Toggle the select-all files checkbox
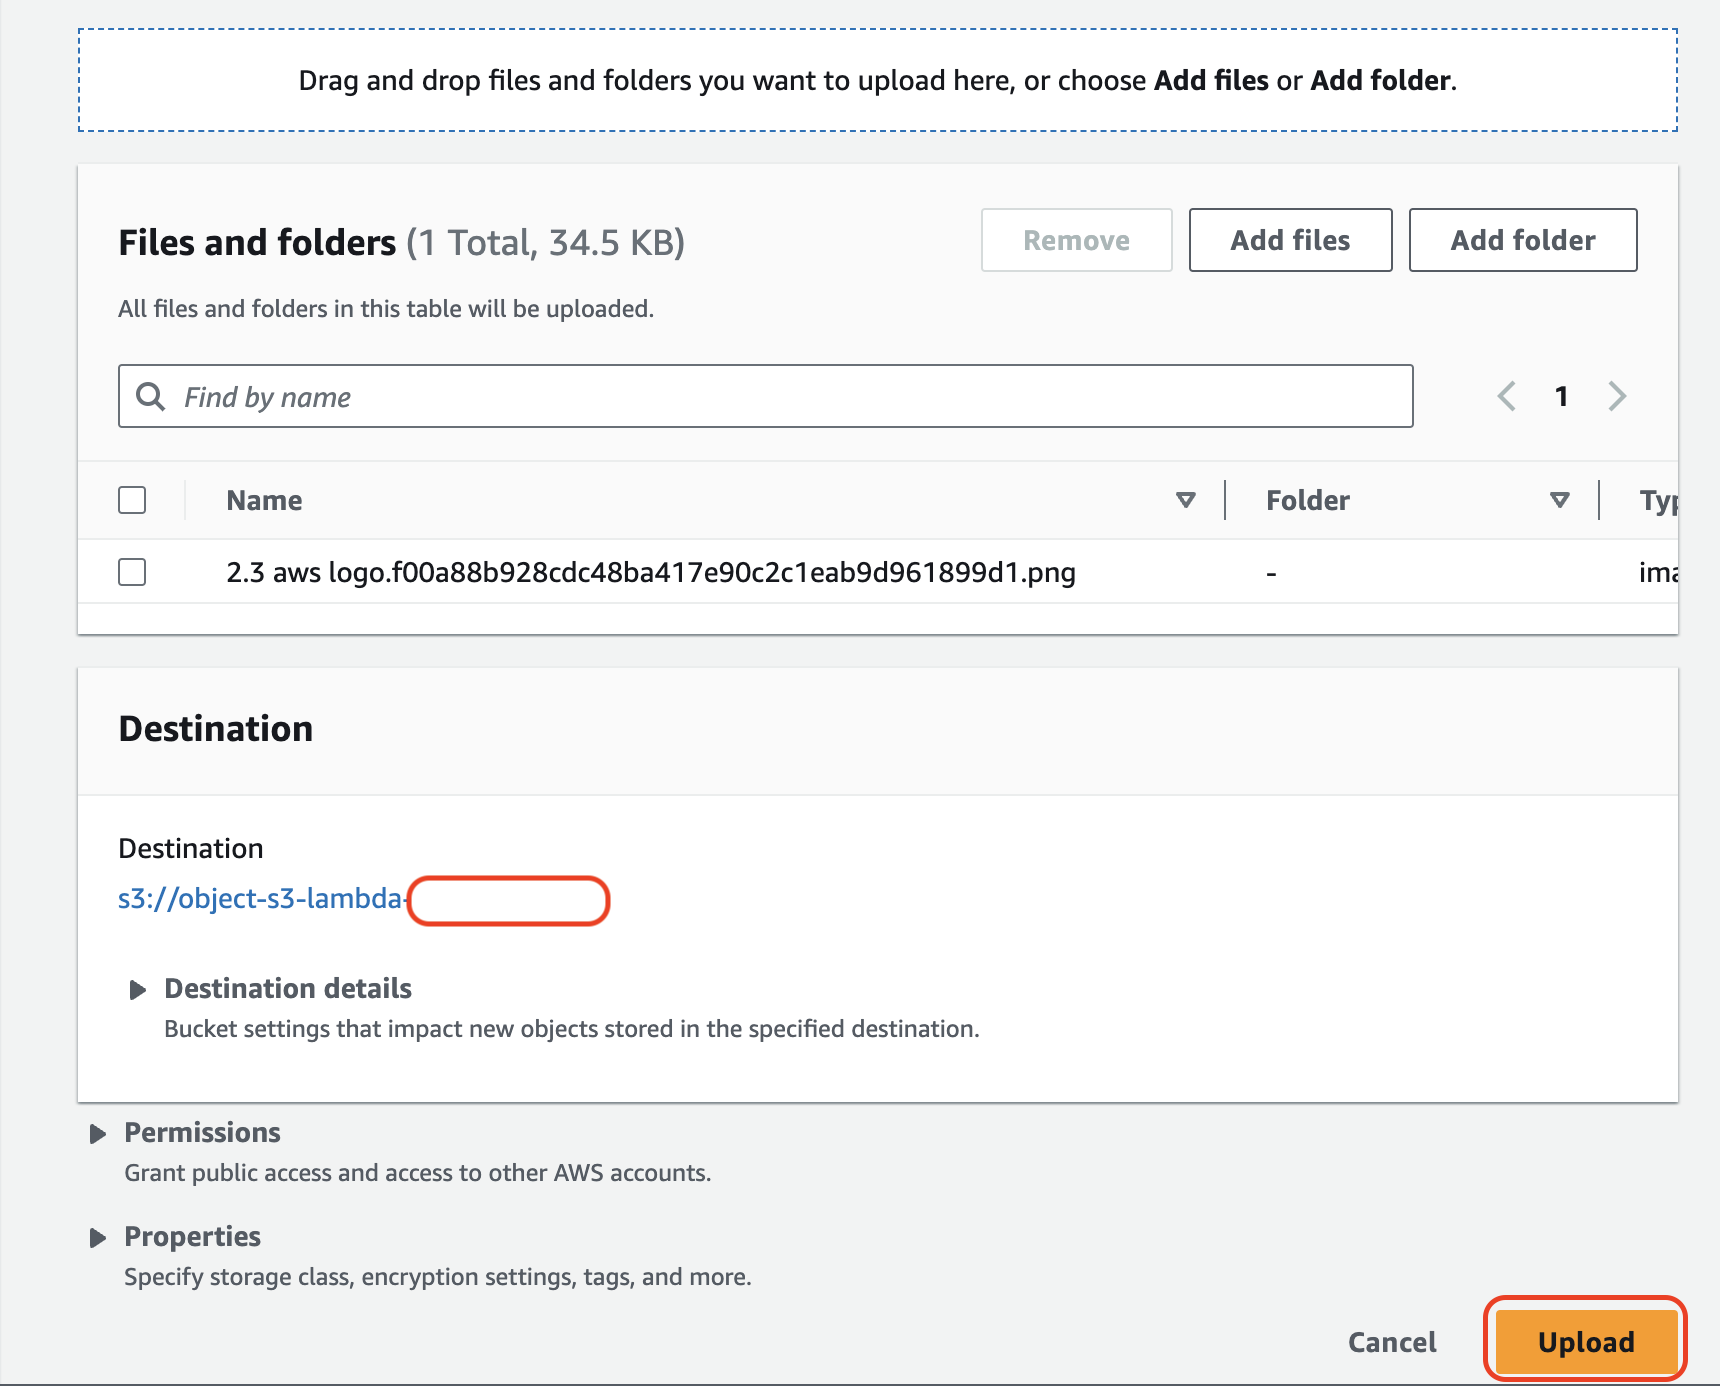 [x=132, y=500]
